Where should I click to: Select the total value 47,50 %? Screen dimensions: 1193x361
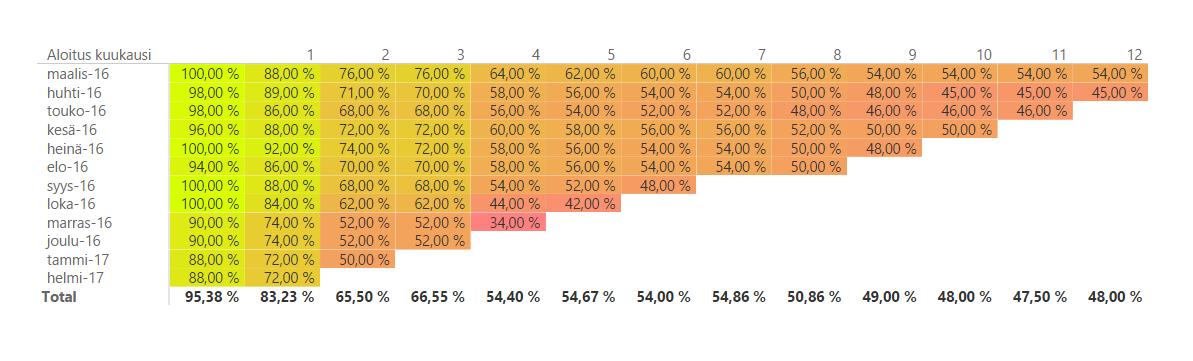[x=1039, y=297]
